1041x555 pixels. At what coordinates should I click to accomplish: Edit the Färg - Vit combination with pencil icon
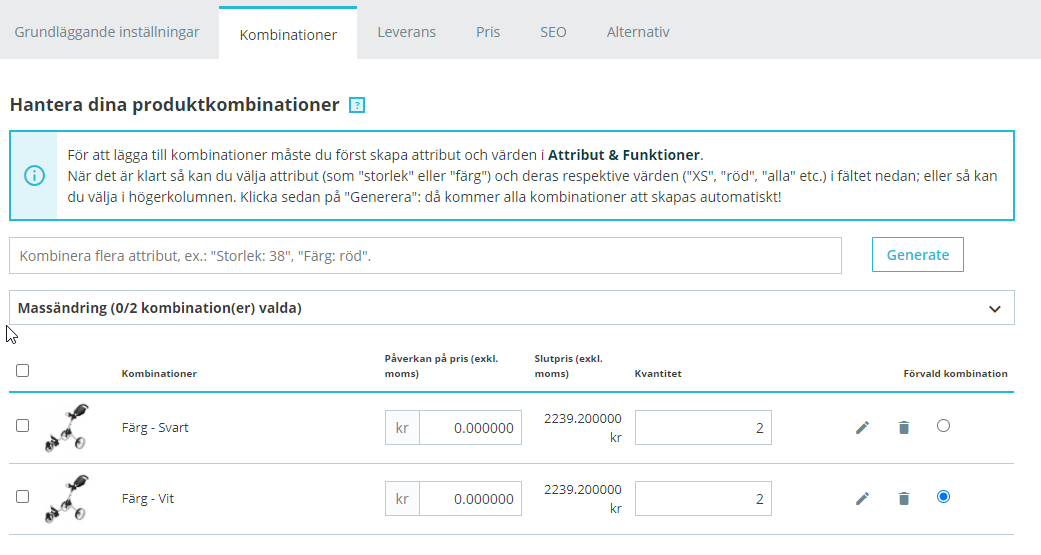click(x=862, y=499)
